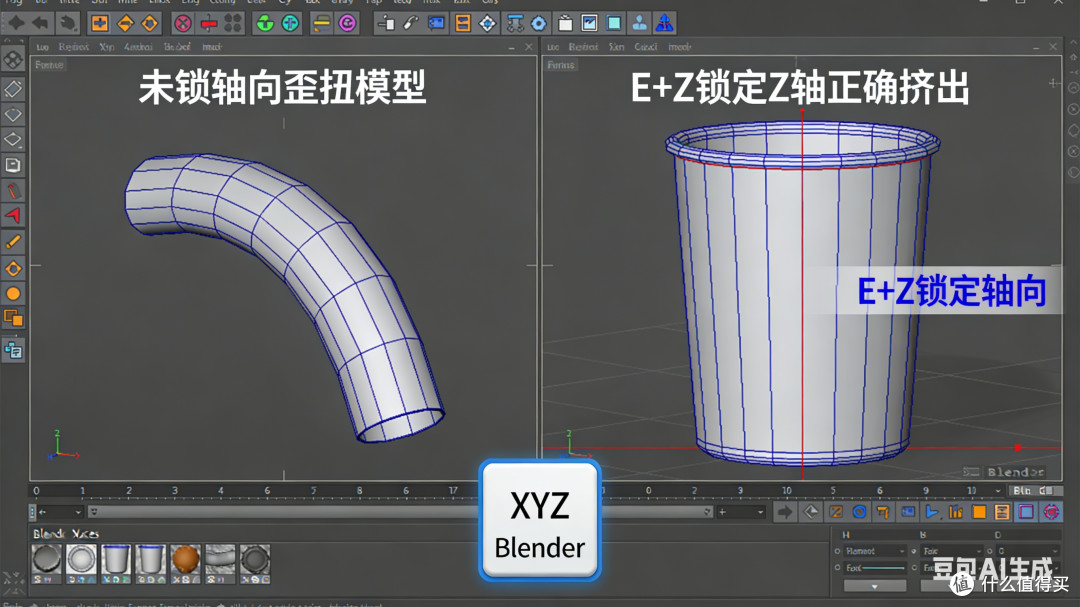Click the orange overlapping squares icon in left sidebar
1080x607 pixels.
[x=13, y=318]
